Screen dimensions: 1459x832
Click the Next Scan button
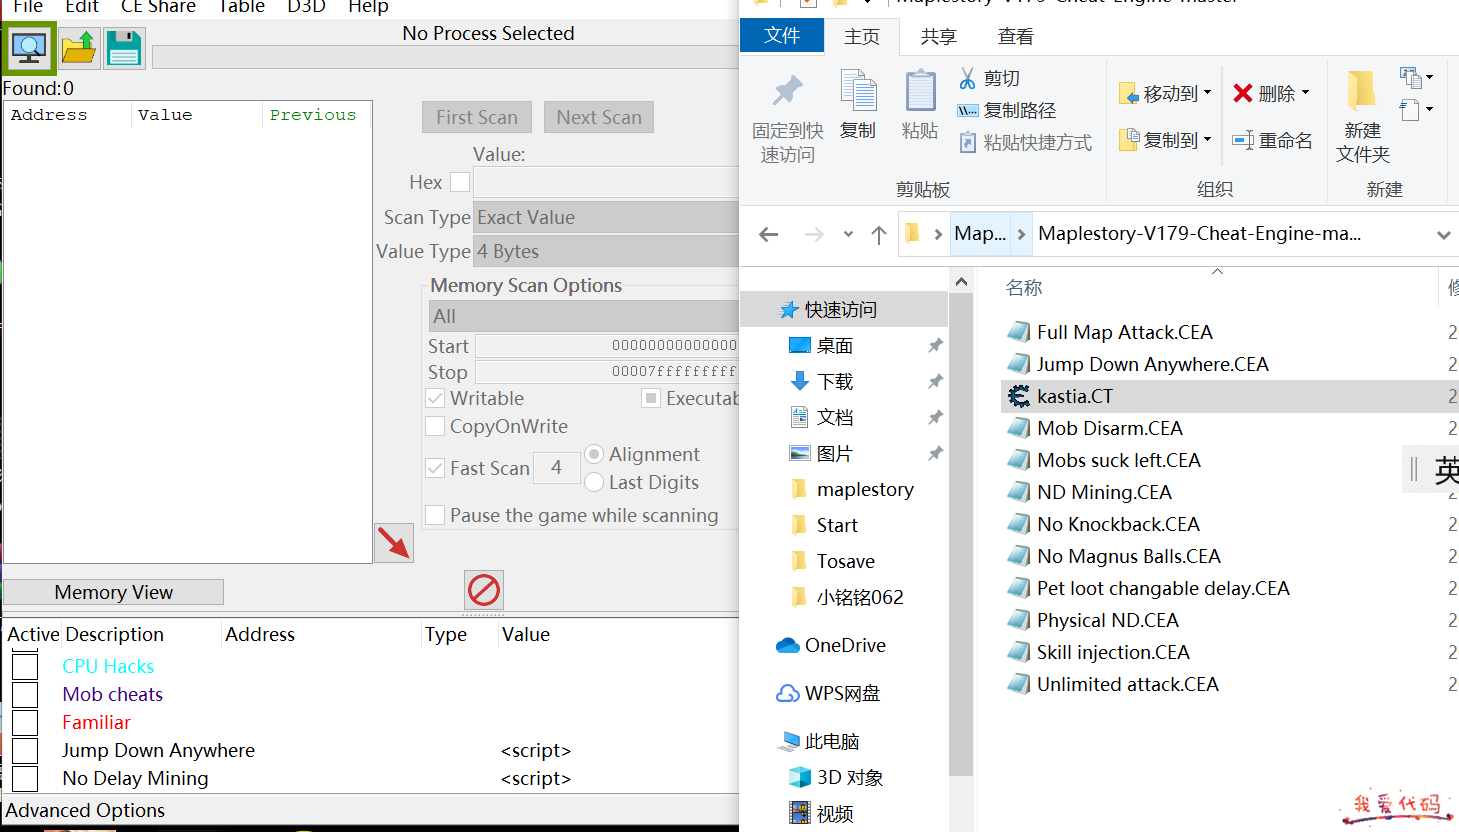click(x=599, y=117)
